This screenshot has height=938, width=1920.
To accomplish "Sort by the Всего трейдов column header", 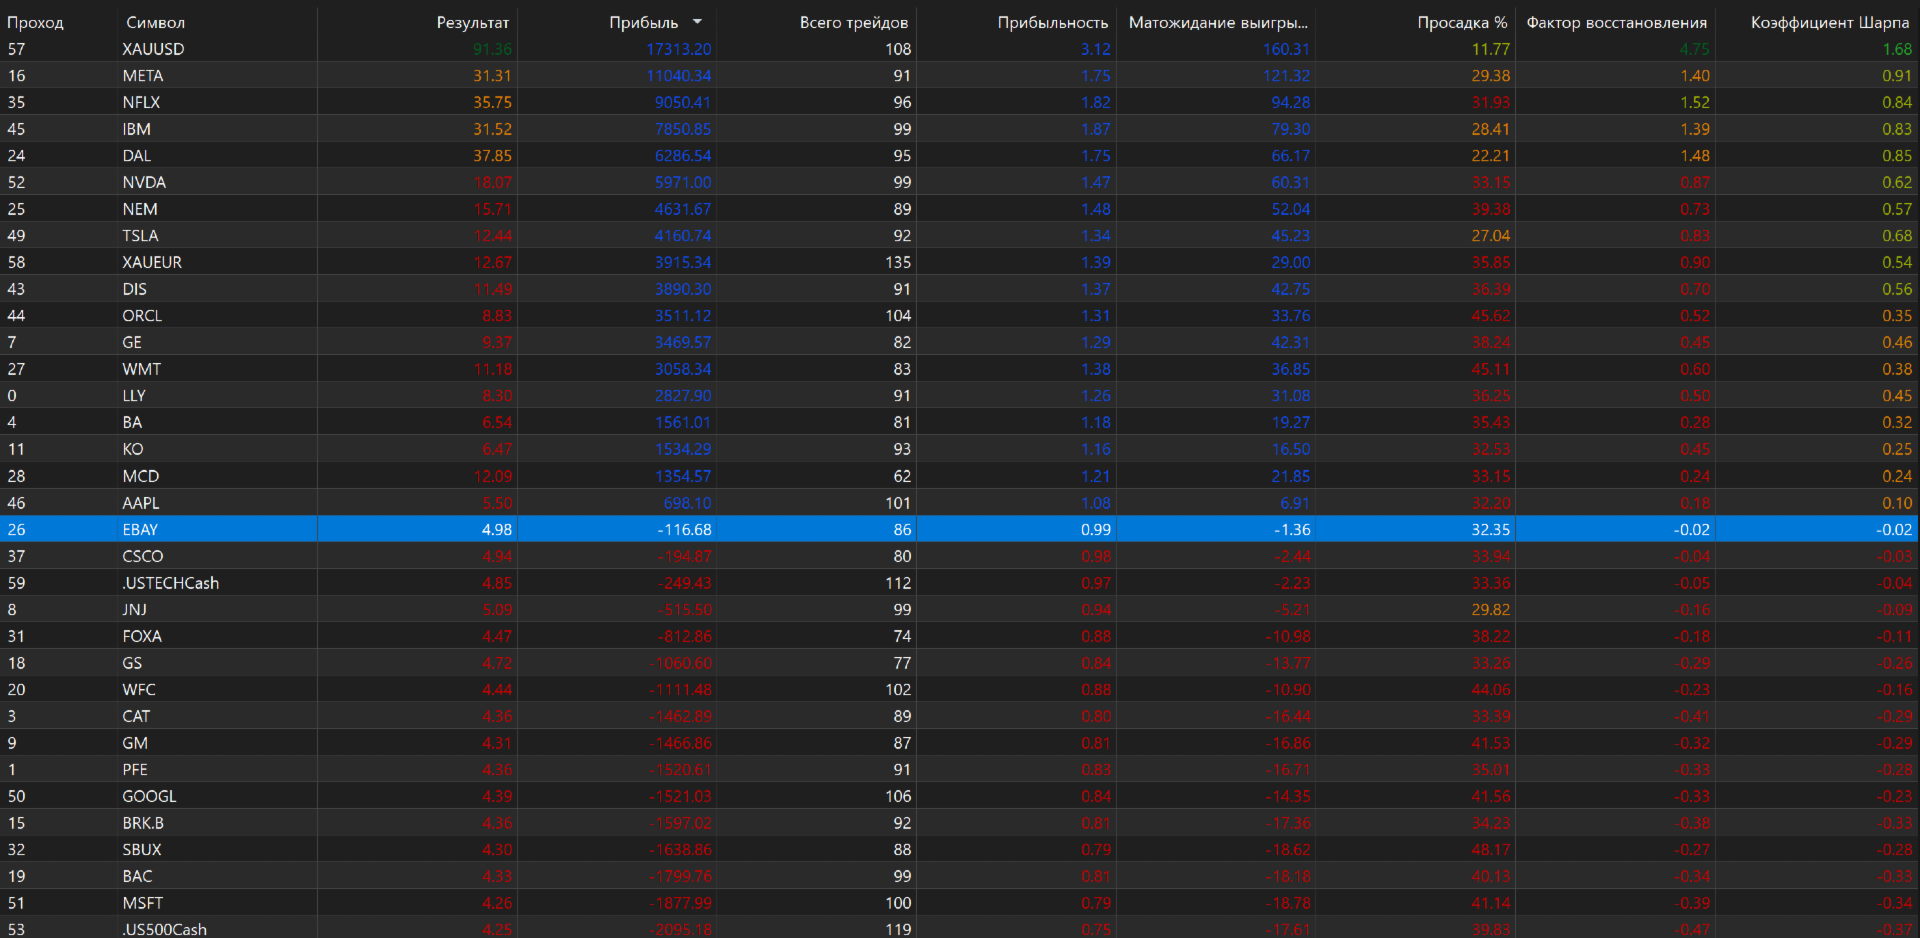I will pos(854,22).
